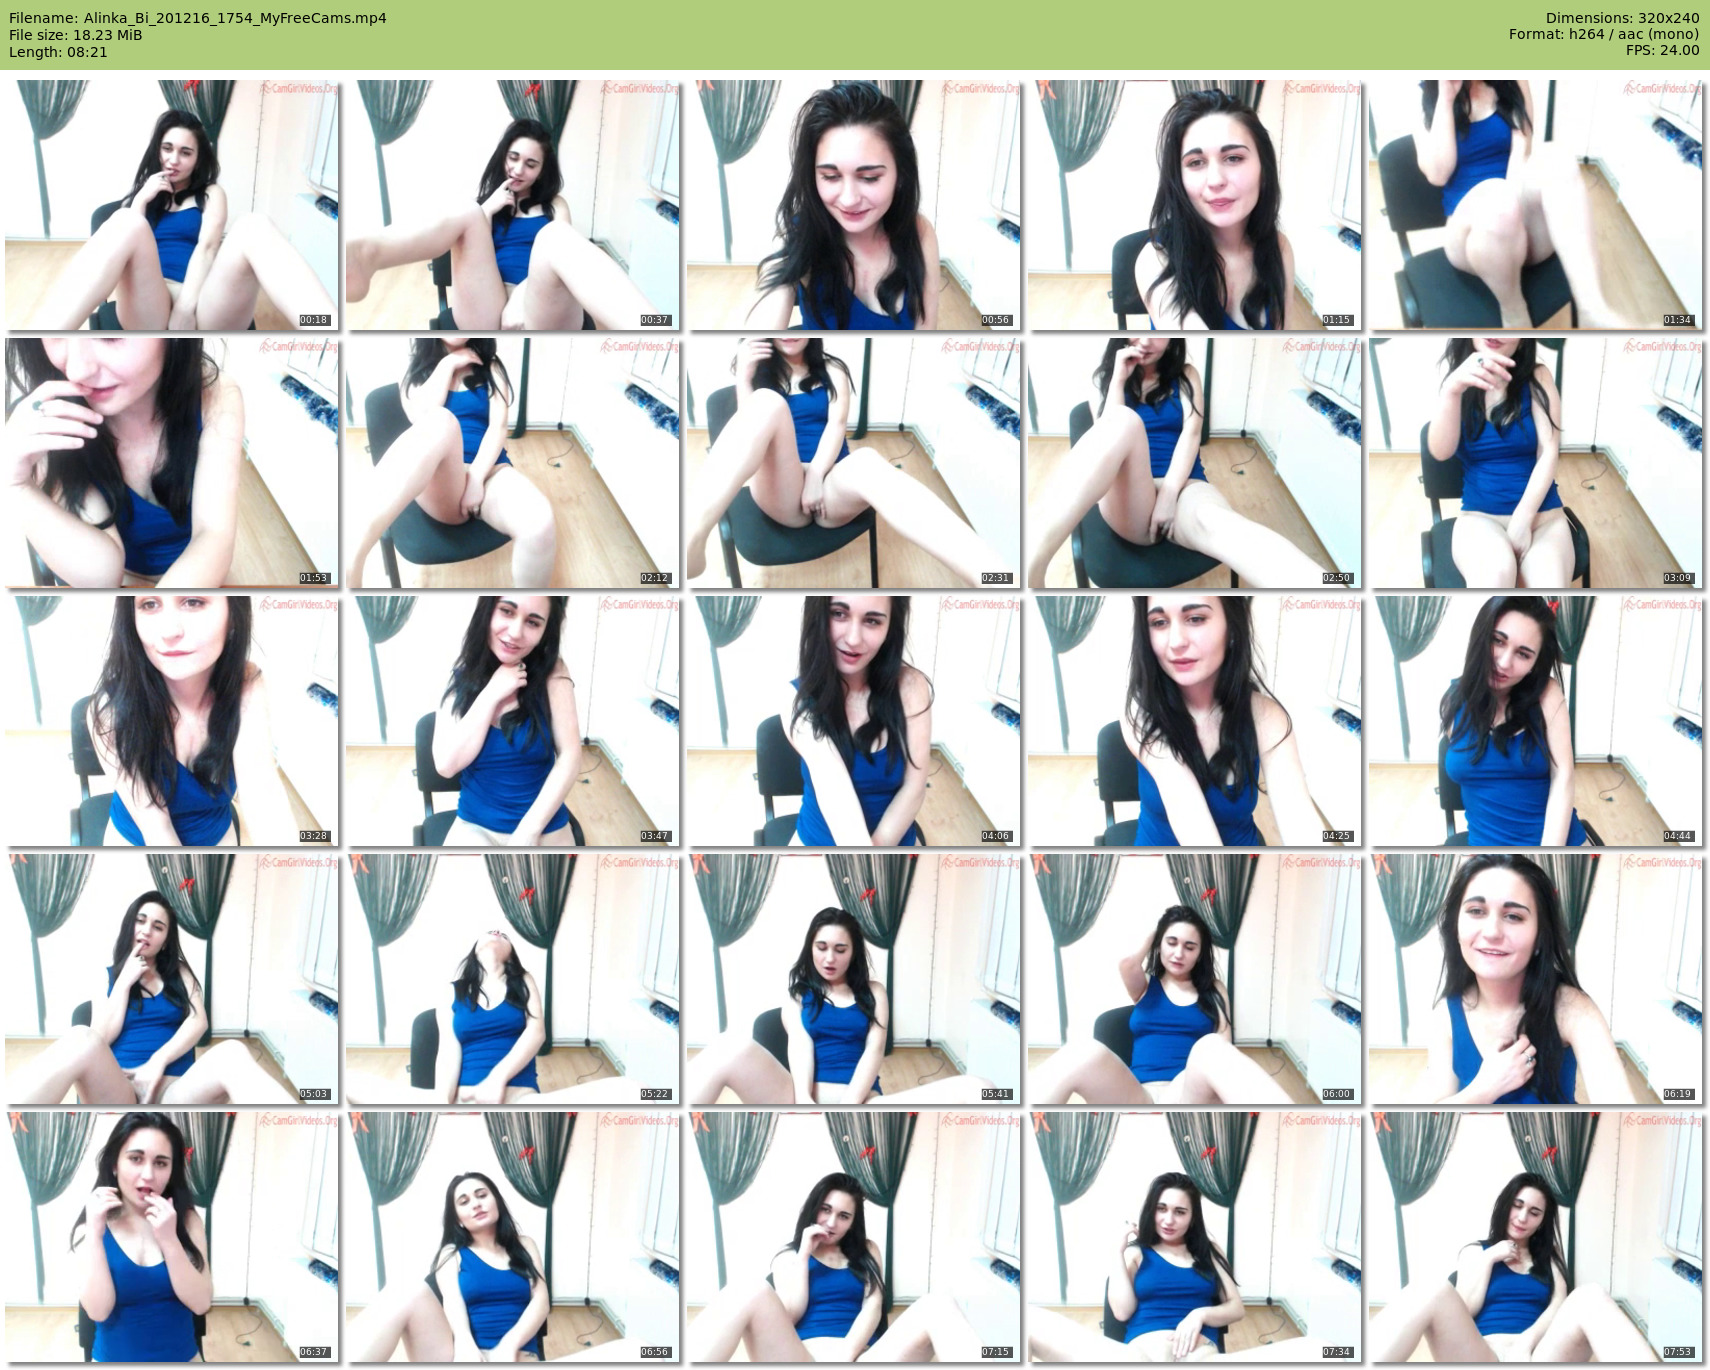This screenshot has height=1370, width=1710.
Task: Click the 01:34 frame thumbnail
Action: tap(1535, 205)
